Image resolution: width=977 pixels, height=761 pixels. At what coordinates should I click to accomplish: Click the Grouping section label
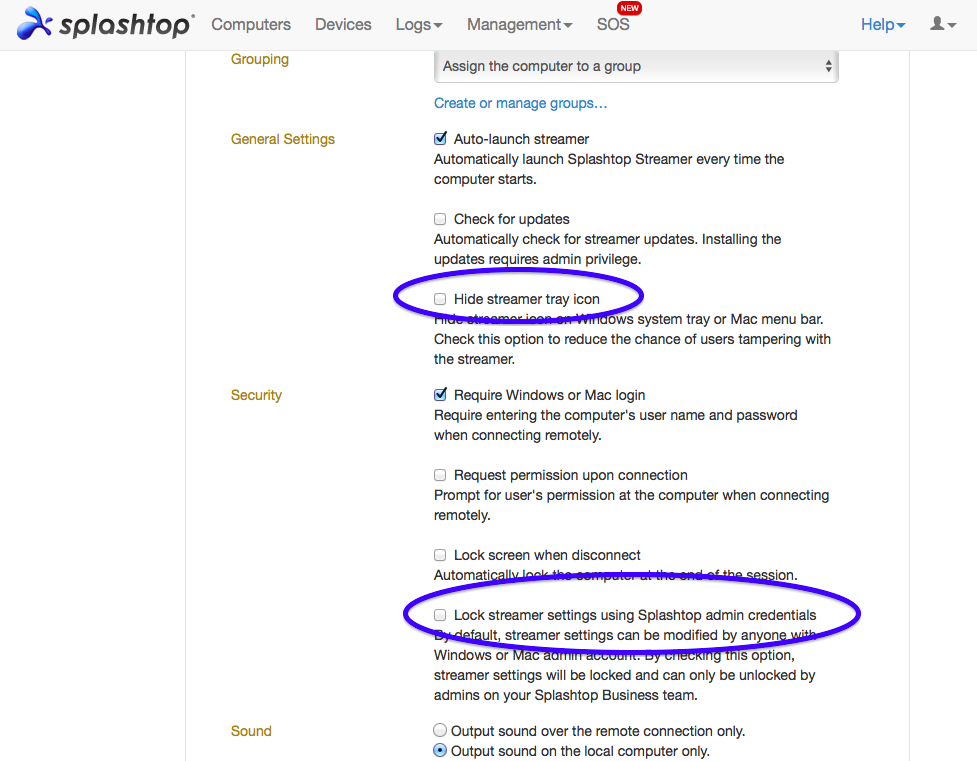pos(260,59)
